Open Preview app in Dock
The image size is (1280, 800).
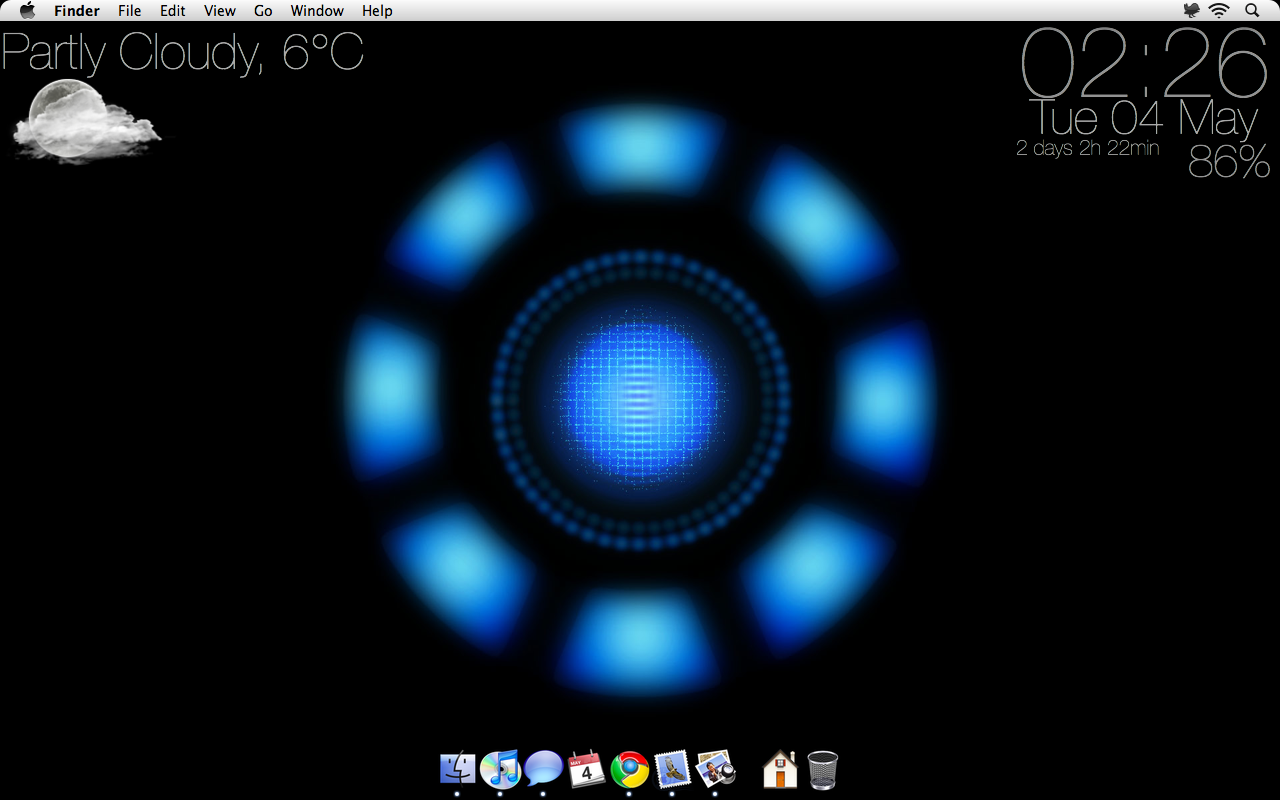(715, 768)
